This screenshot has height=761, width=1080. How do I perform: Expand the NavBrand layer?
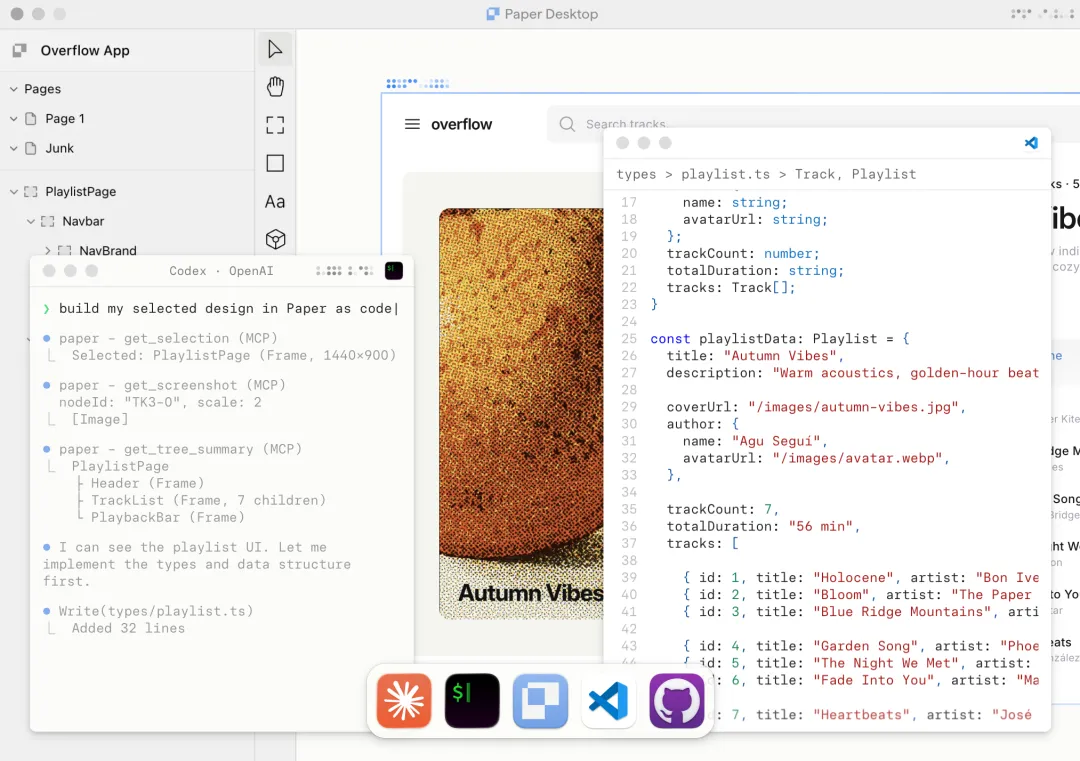[48, 251]
